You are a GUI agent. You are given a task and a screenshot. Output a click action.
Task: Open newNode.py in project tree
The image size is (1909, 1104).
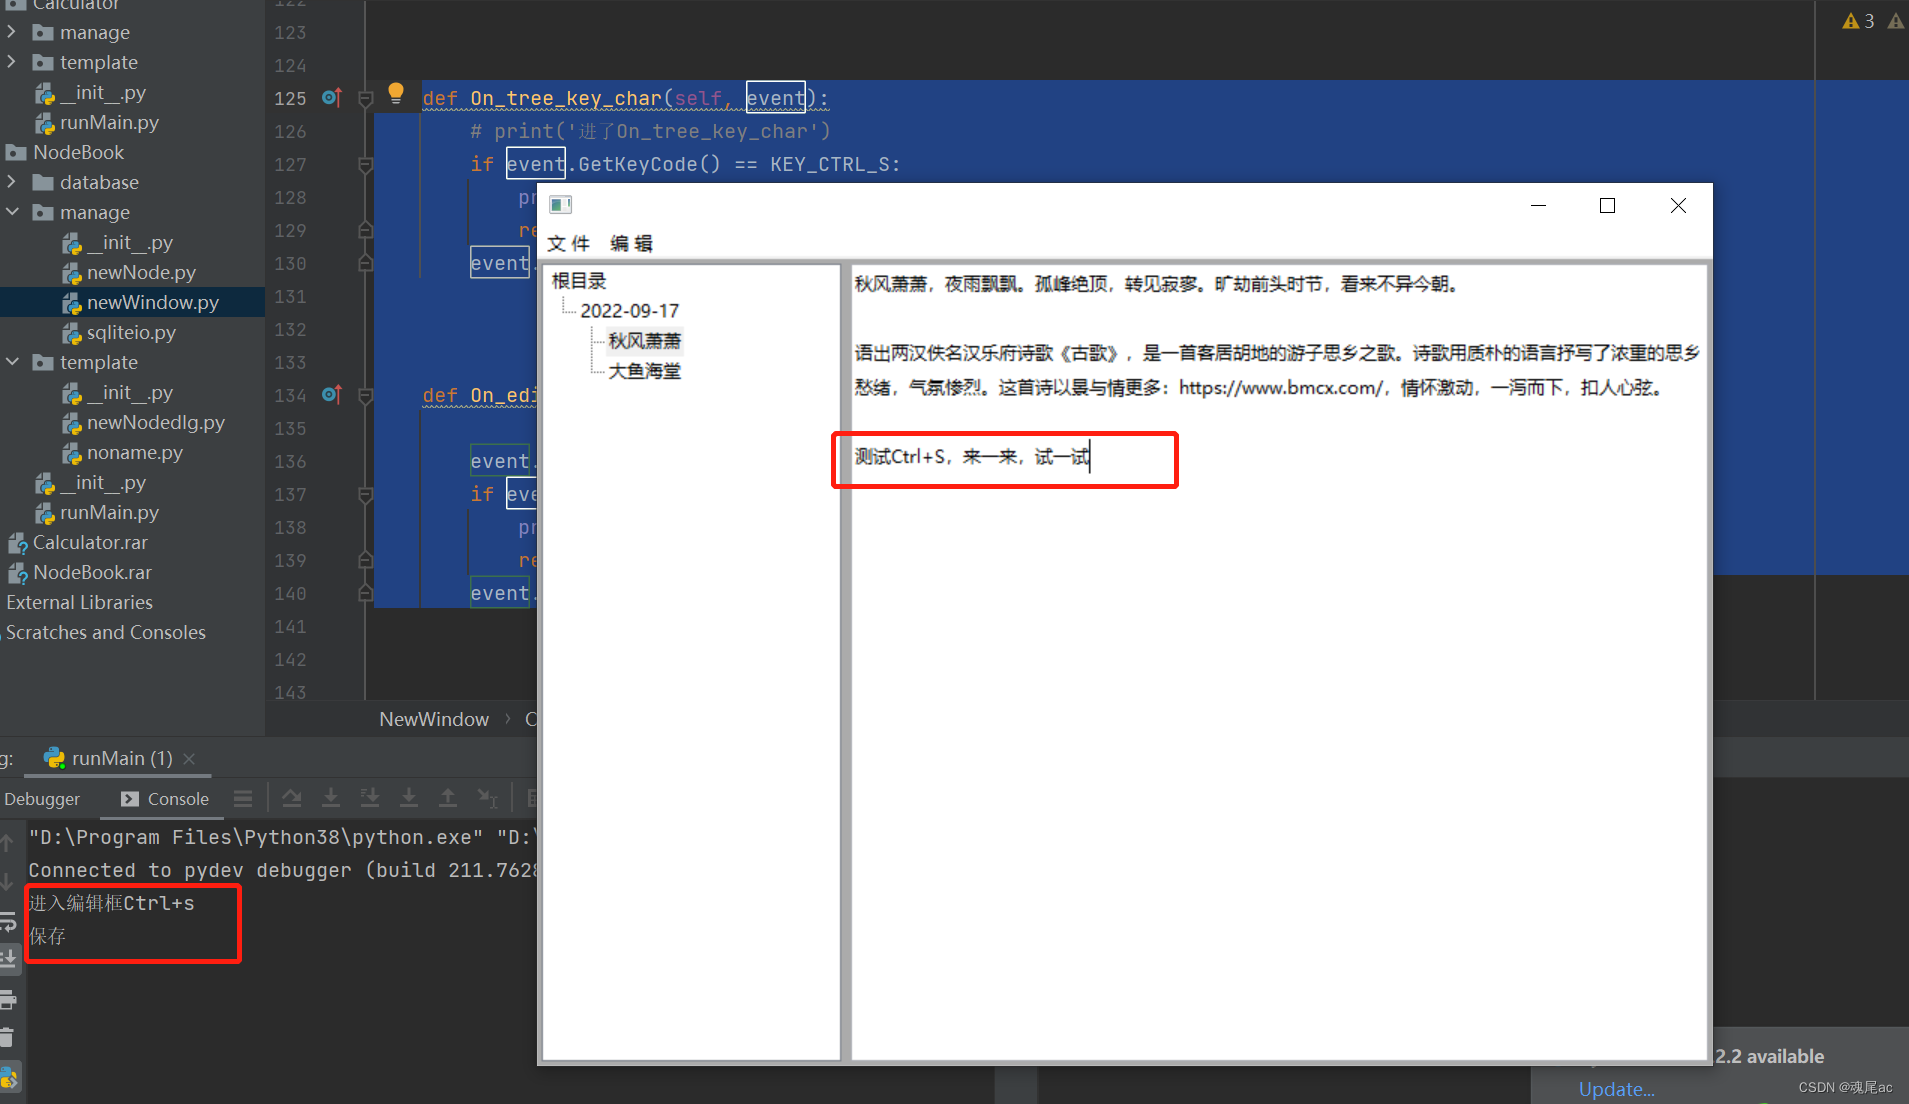(141, 273)
